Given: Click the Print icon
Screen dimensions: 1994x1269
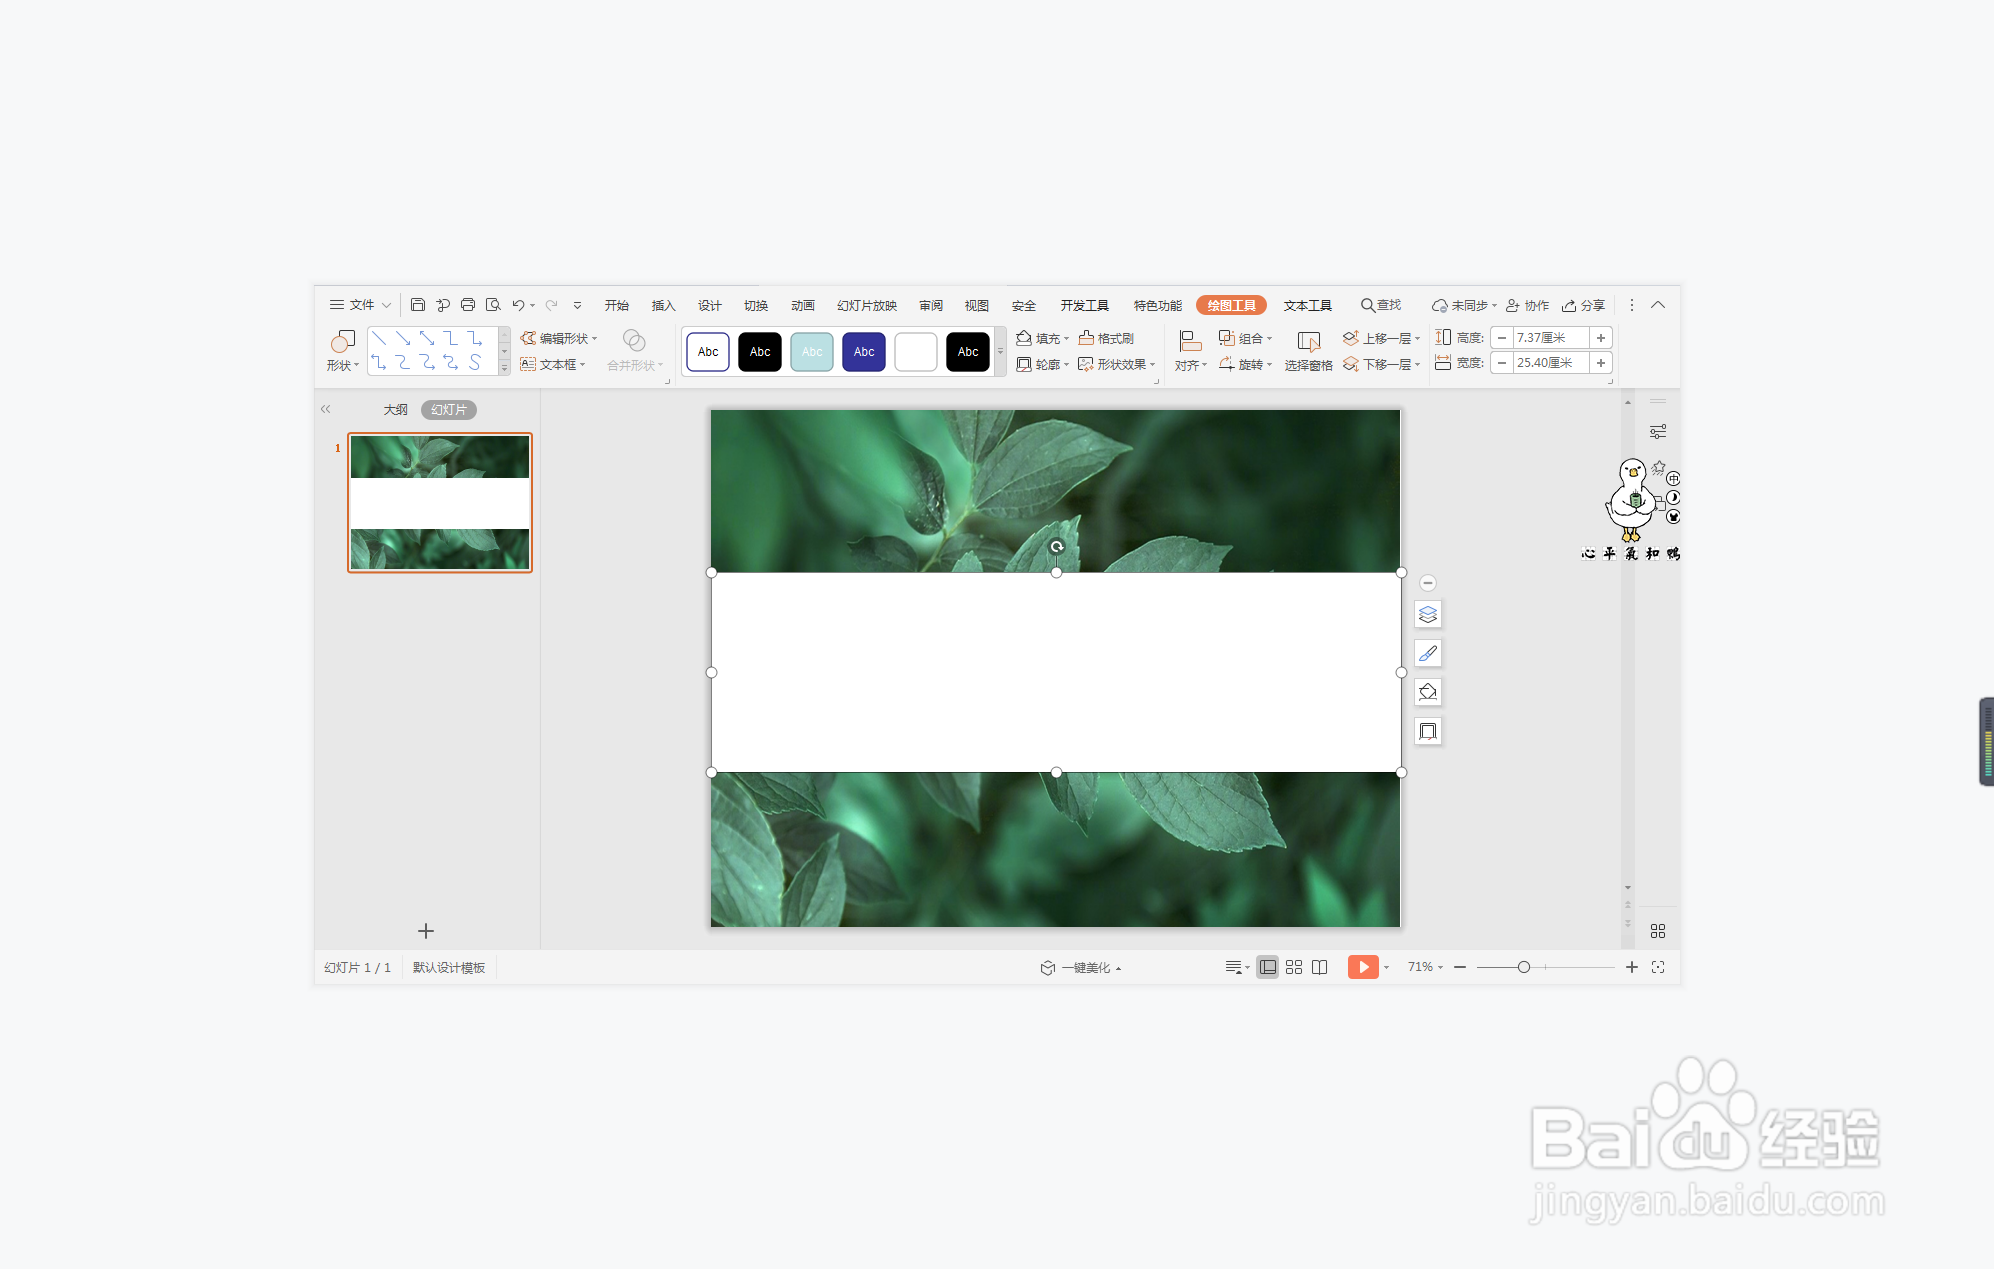Looking at the screenshot, I should pyautogui.click(x=467, y=305).
